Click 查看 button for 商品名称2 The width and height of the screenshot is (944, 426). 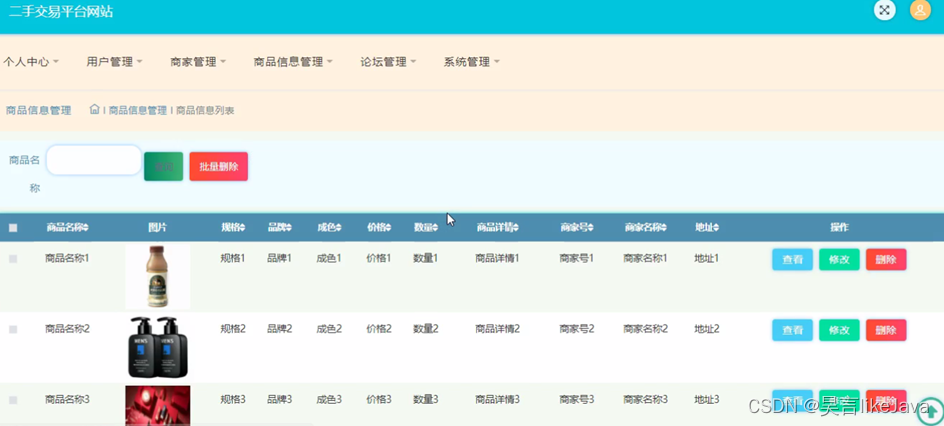[792, 330]
